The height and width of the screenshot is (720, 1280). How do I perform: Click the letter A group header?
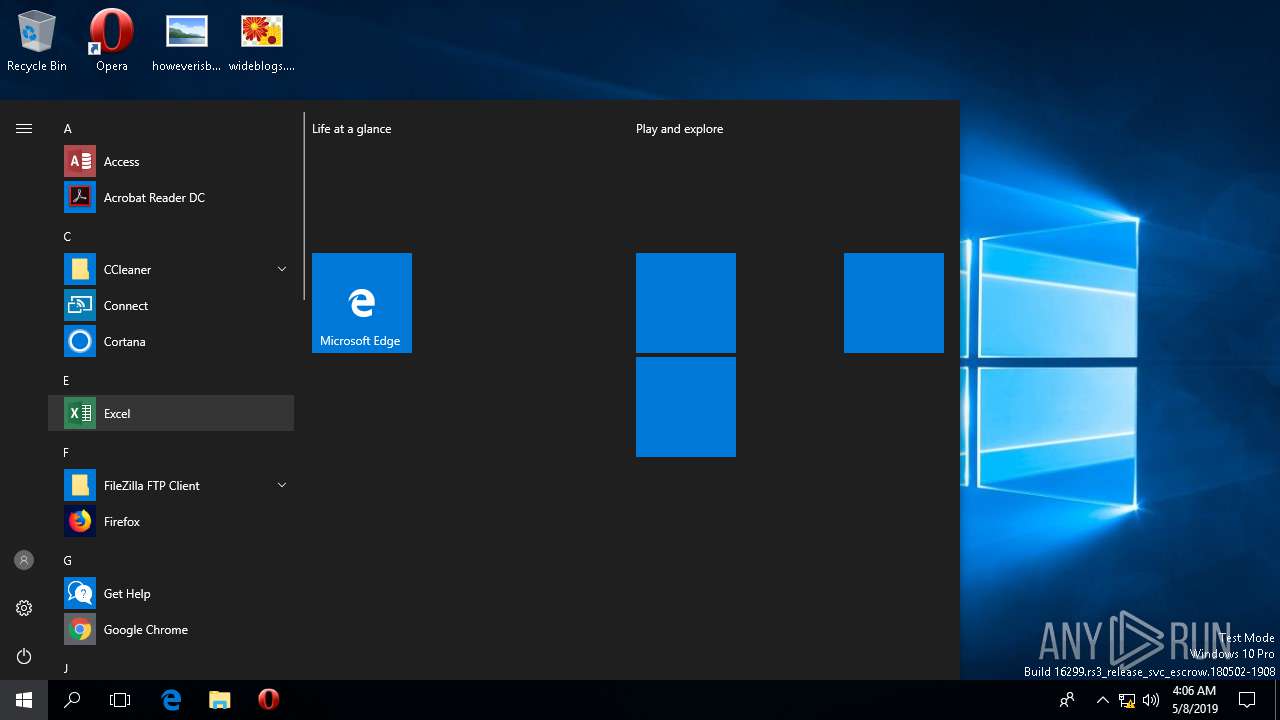[68, 129]
